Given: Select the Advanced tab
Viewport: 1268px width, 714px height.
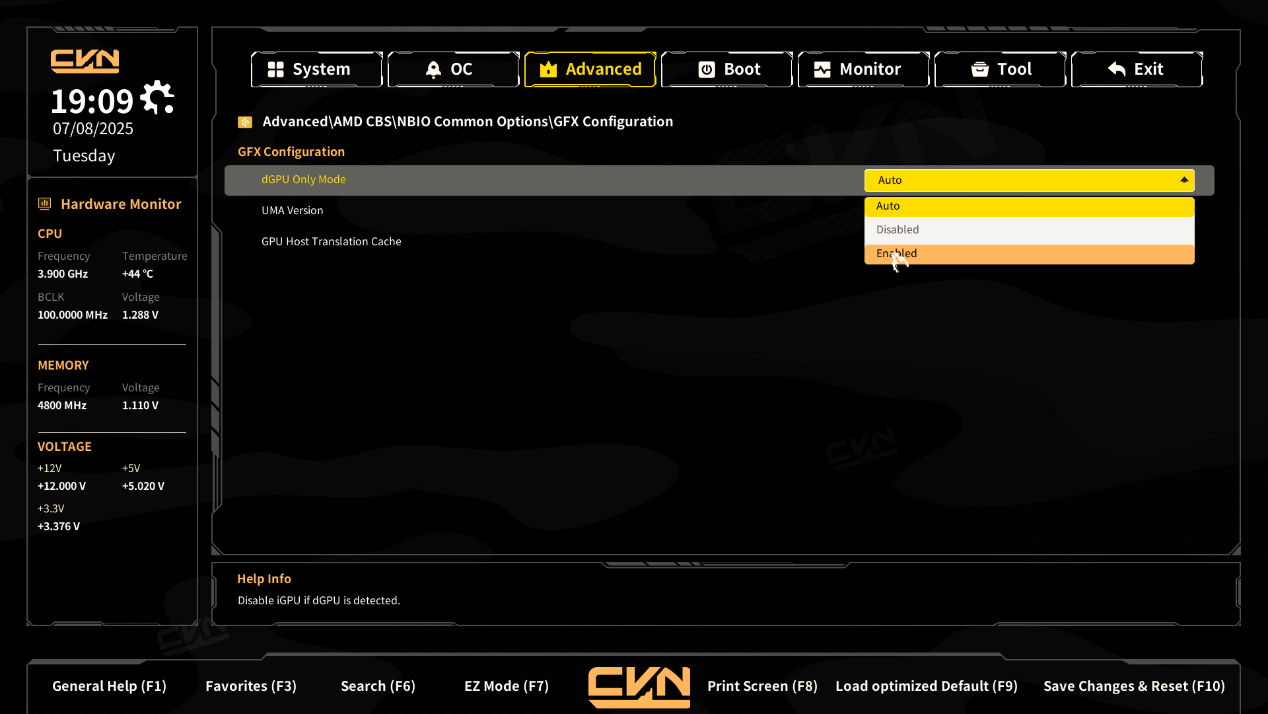Looking at the screenshot, I should pyautogui.click(x=590, y=69).
